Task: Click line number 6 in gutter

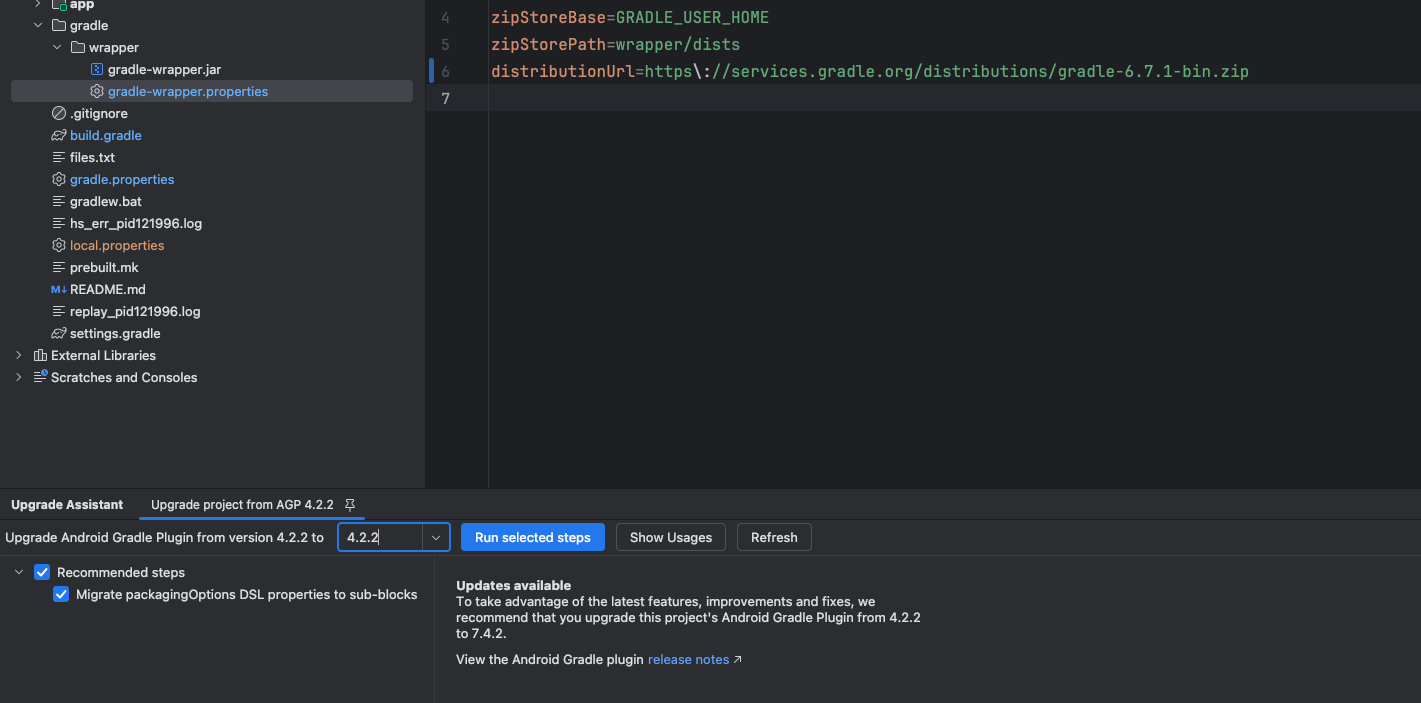Action: point(445,71)
